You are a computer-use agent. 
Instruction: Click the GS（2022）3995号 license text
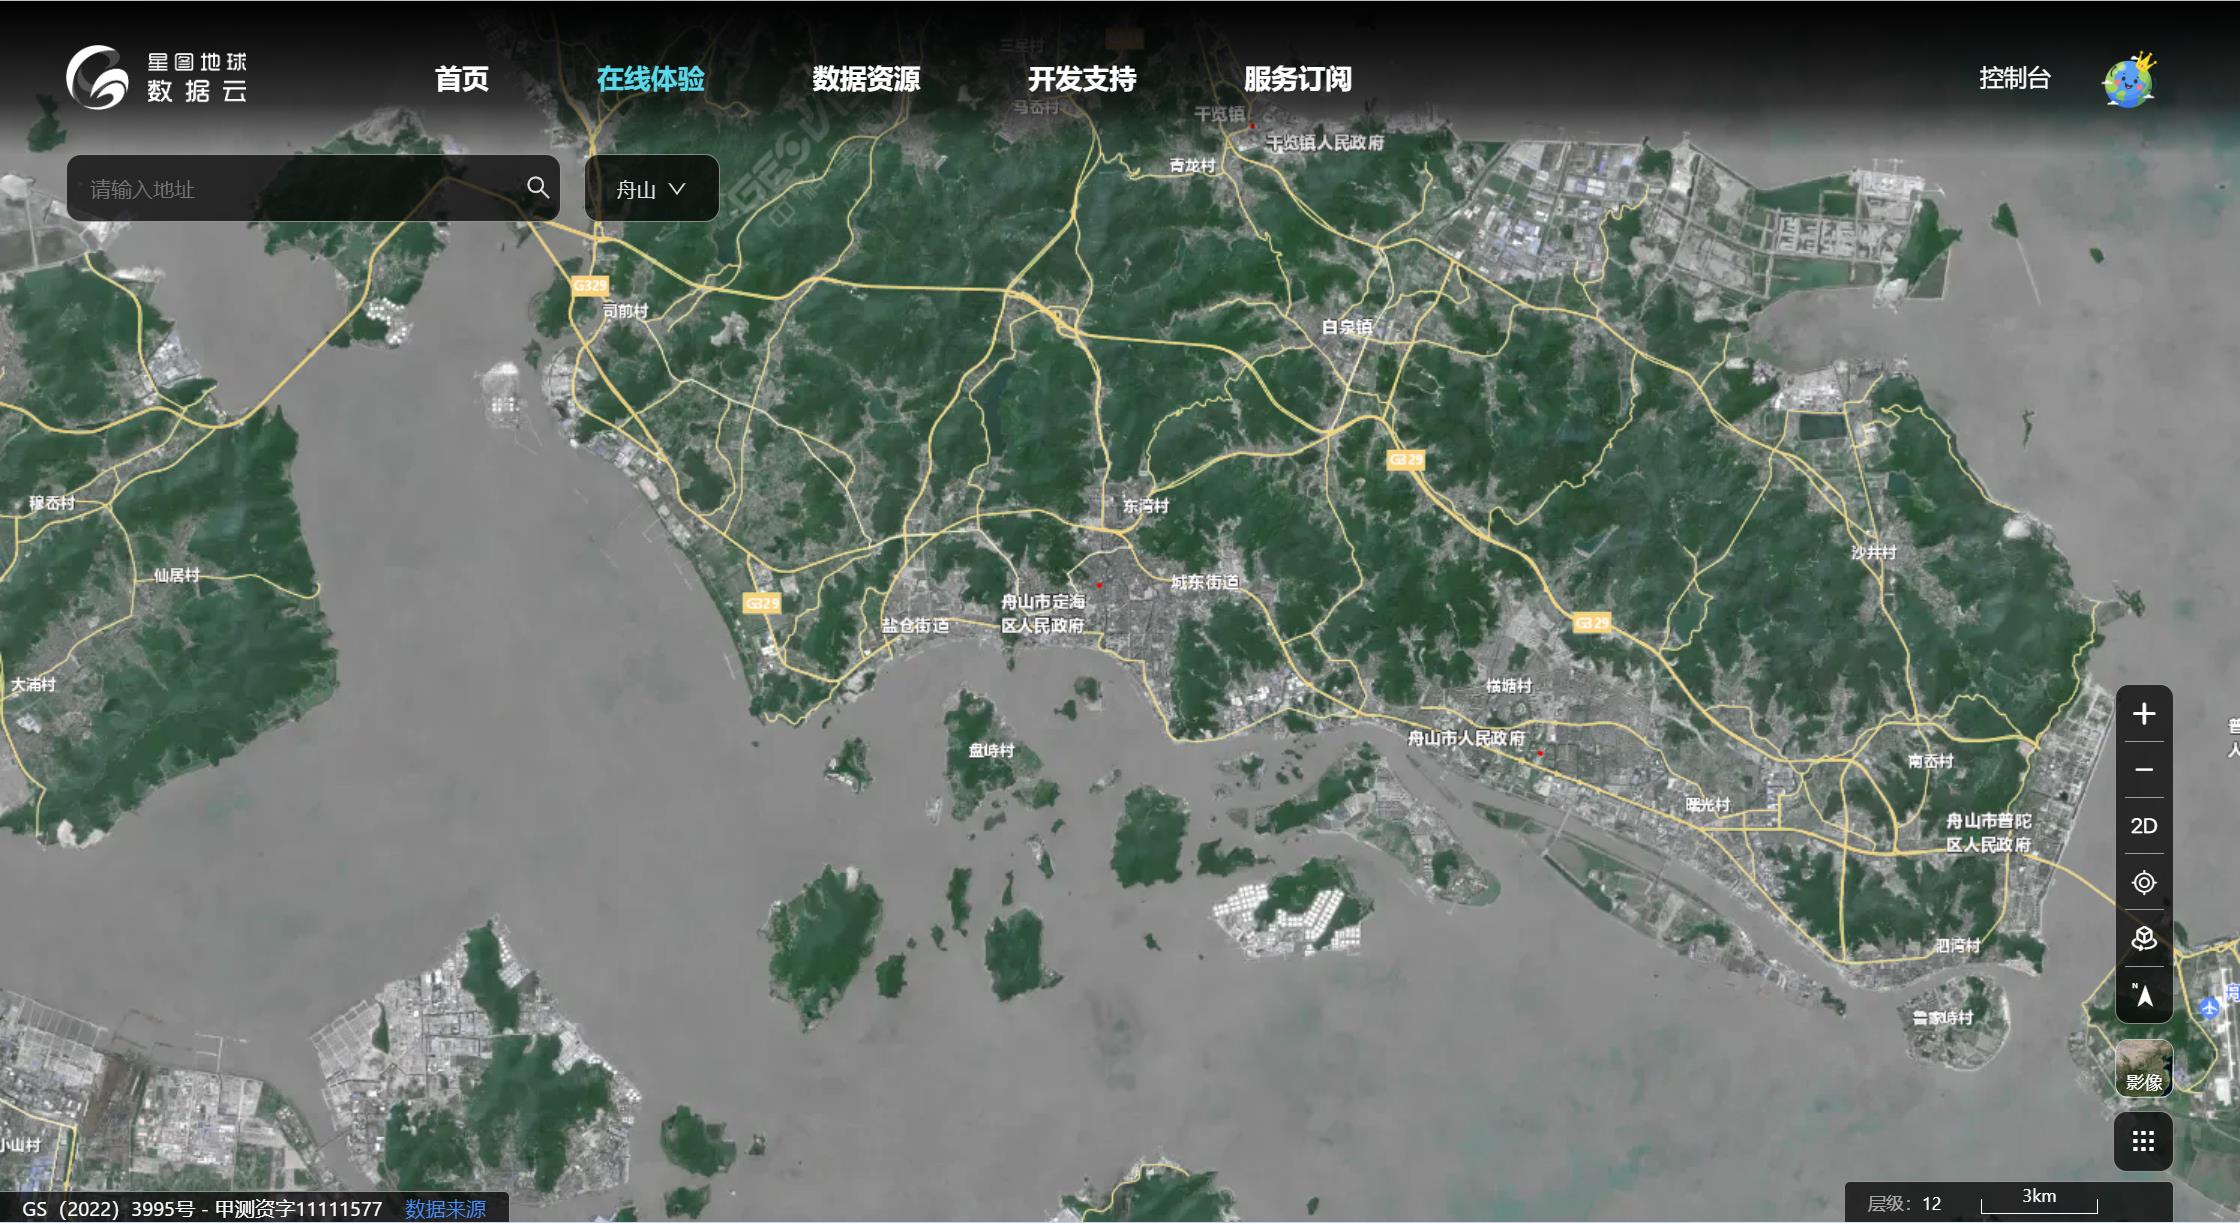[202, 1208]
